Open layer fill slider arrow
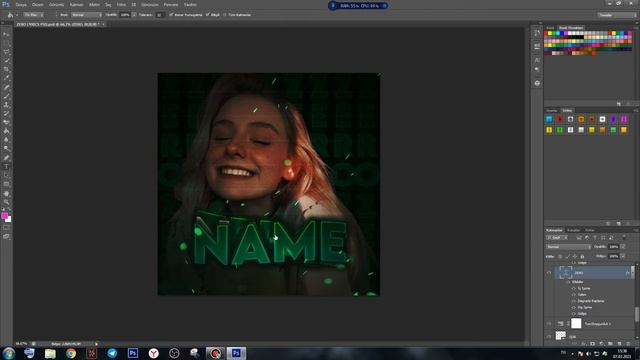The width and height of the screenshot is (640, 360). pos(623,256)
